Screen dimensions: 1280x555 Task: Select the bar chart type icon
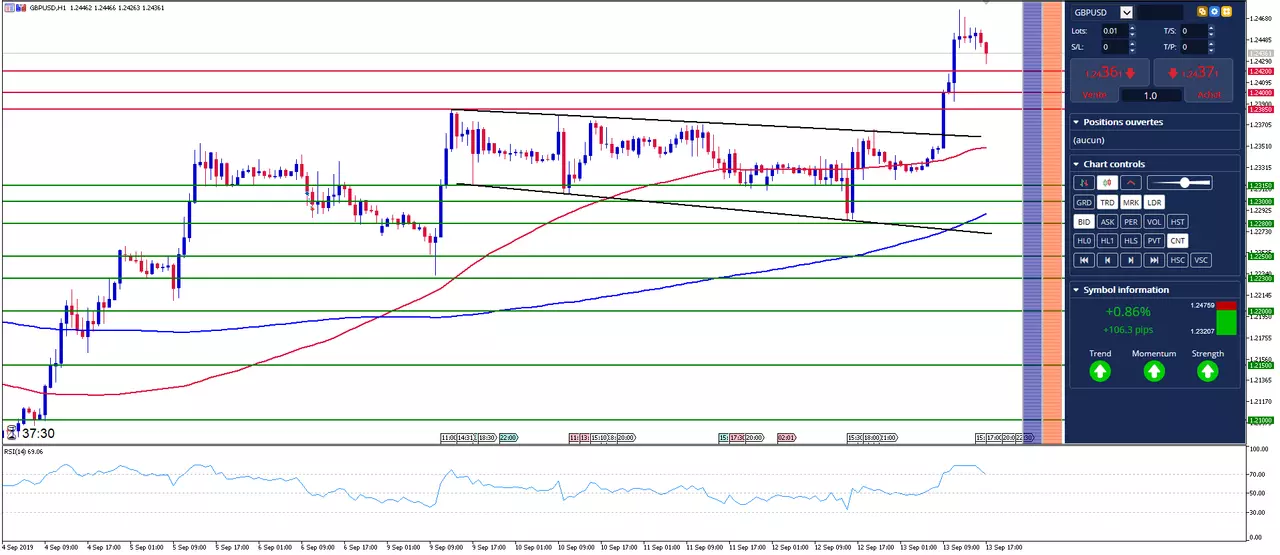(x=1084, y=182)
